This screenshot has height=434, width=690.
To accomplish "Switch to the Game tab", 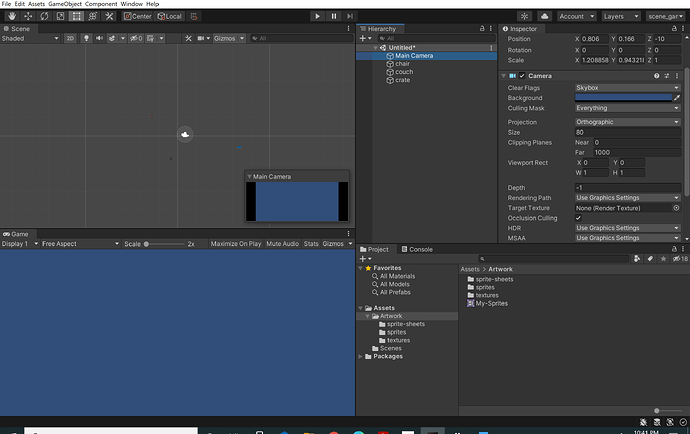I will coord(16,234).
